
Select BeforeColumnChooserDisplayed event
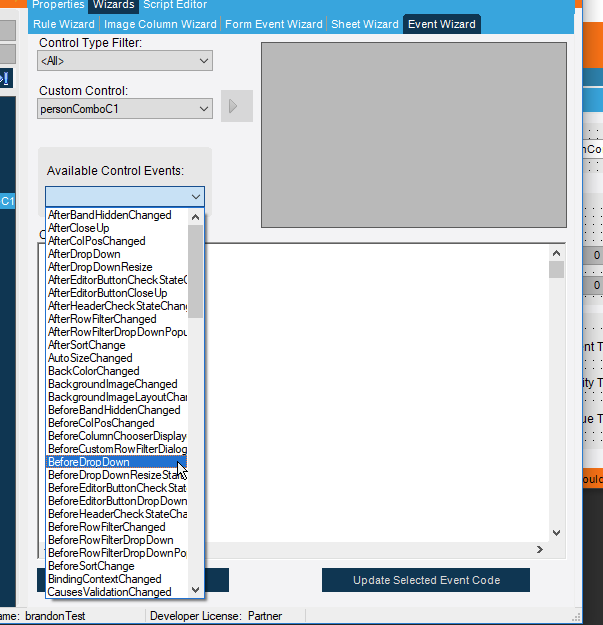tap(116, 436)
